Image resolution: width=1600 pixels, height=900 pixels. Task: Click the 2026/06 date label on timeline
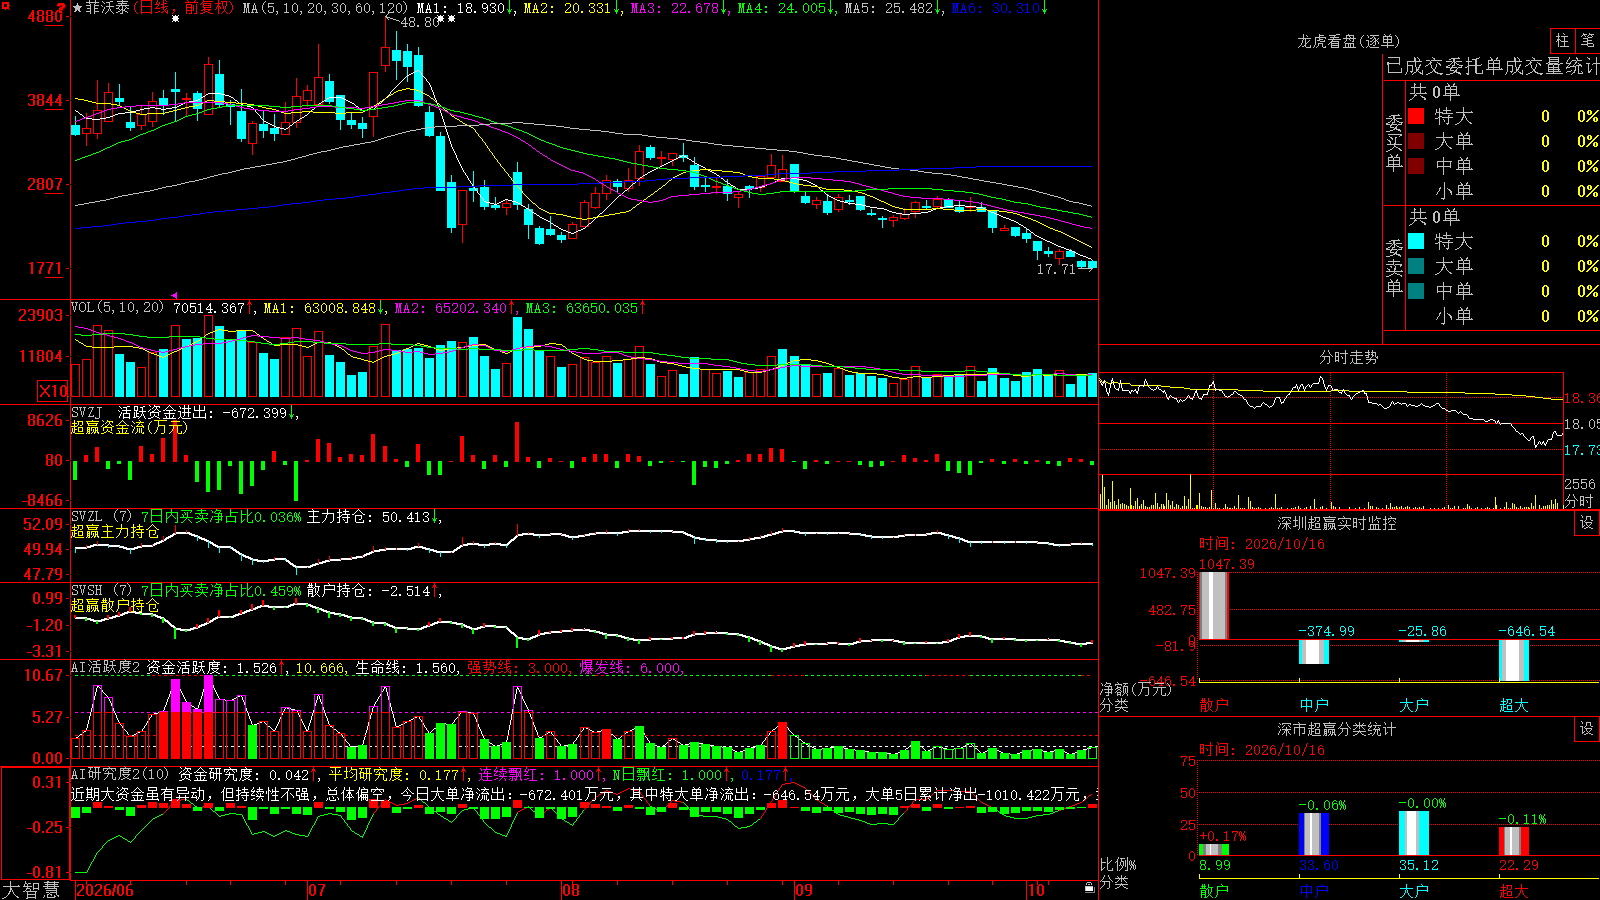pyautogui.click(x=105, y=890)
